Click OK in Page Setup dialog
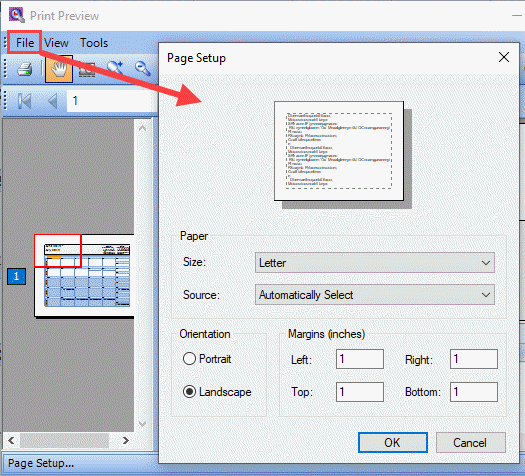 [x=393, y=443]
